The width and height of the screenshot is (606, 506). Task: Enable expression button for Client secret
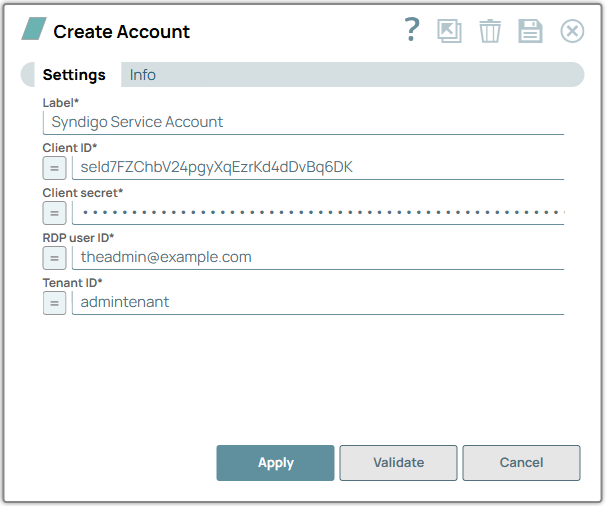tap(55, 212)
